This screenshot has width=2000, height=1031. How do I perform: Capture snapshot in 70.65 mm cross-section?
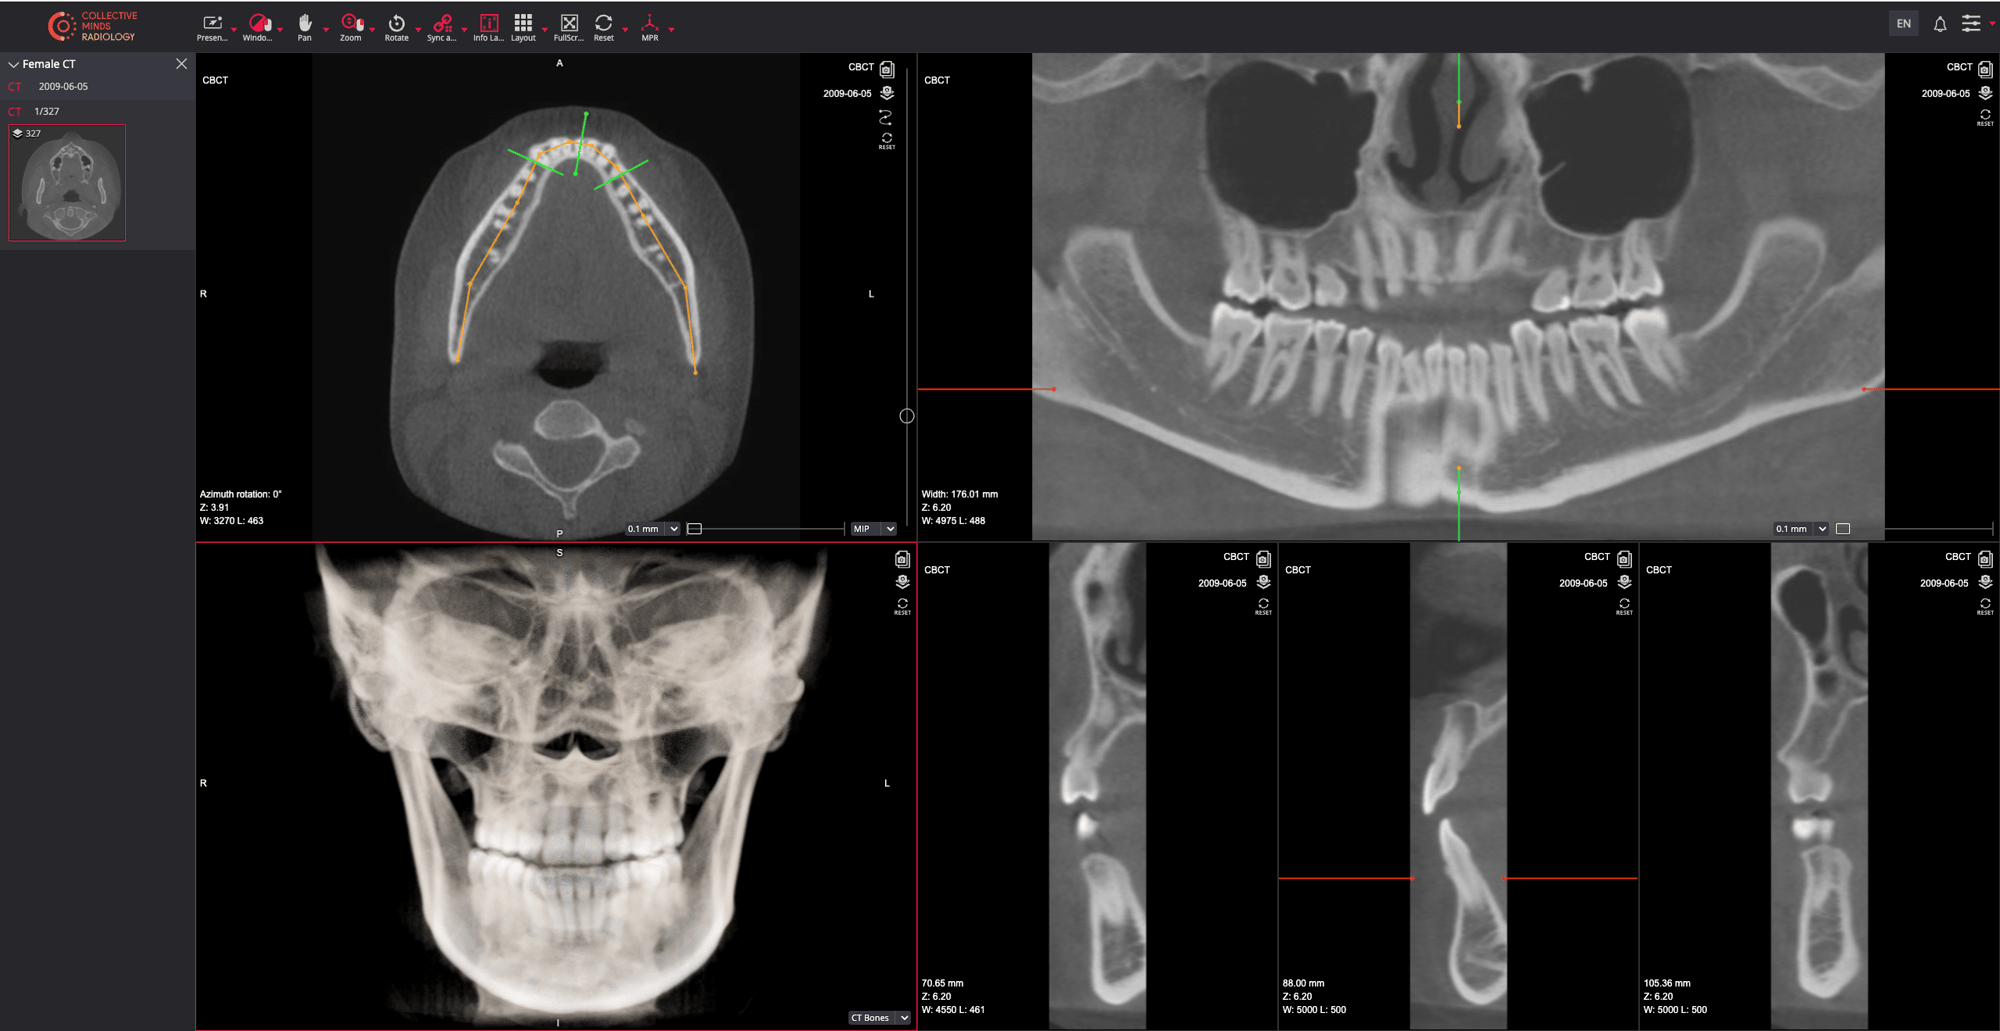pos(1263,559)
